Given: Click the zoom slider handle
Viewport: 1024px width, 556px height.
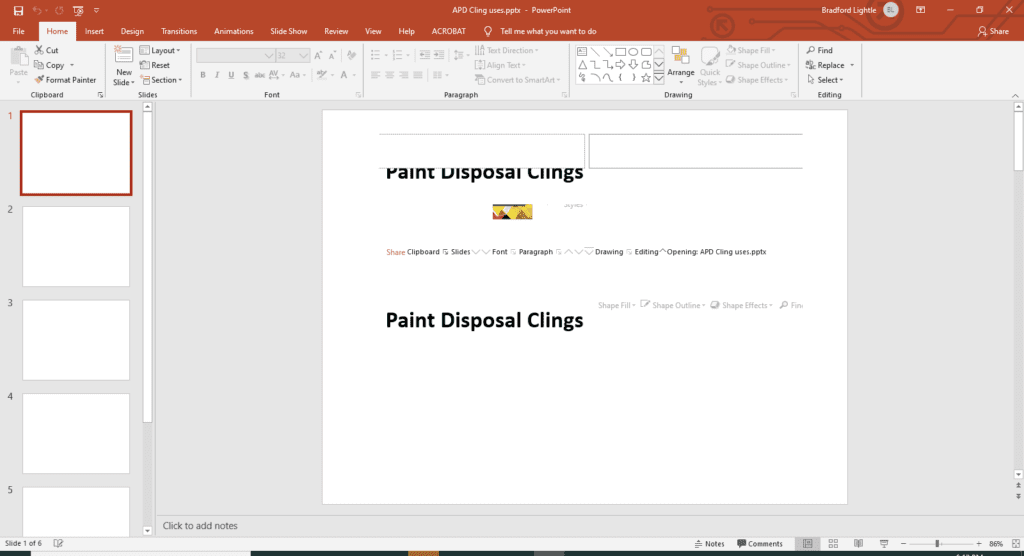Looking at the screenshot, I should pyautogui.click(x=937, y=544).
